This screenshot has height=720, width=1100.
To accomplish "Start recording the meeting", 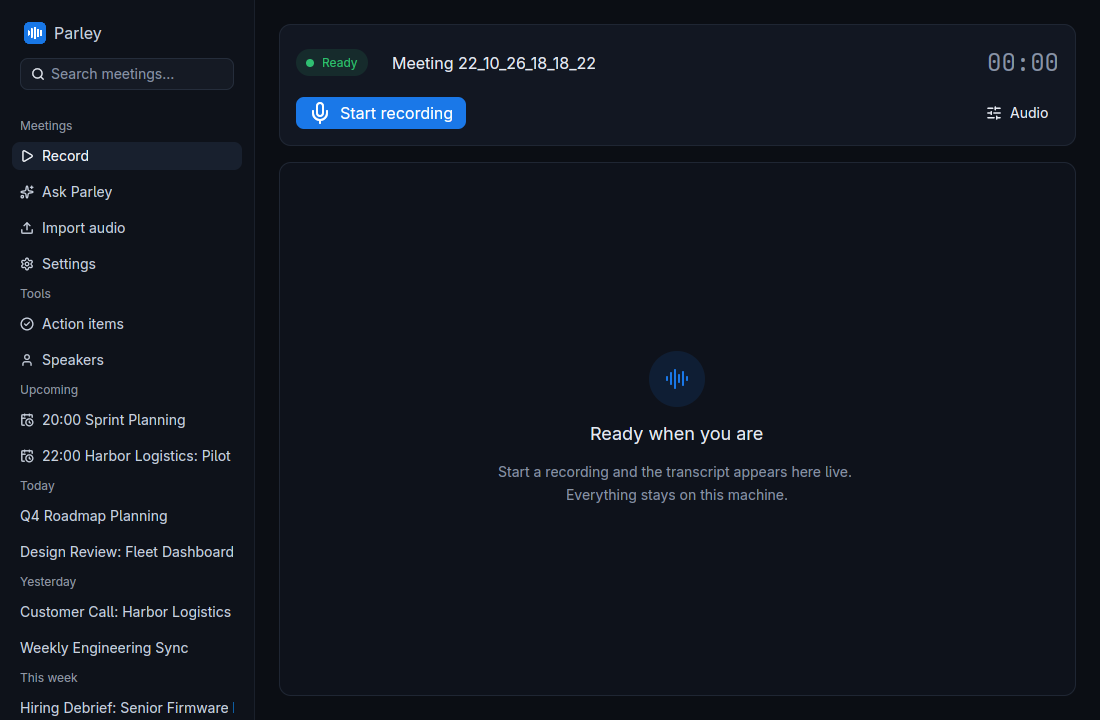I will (x=381, y=113).
